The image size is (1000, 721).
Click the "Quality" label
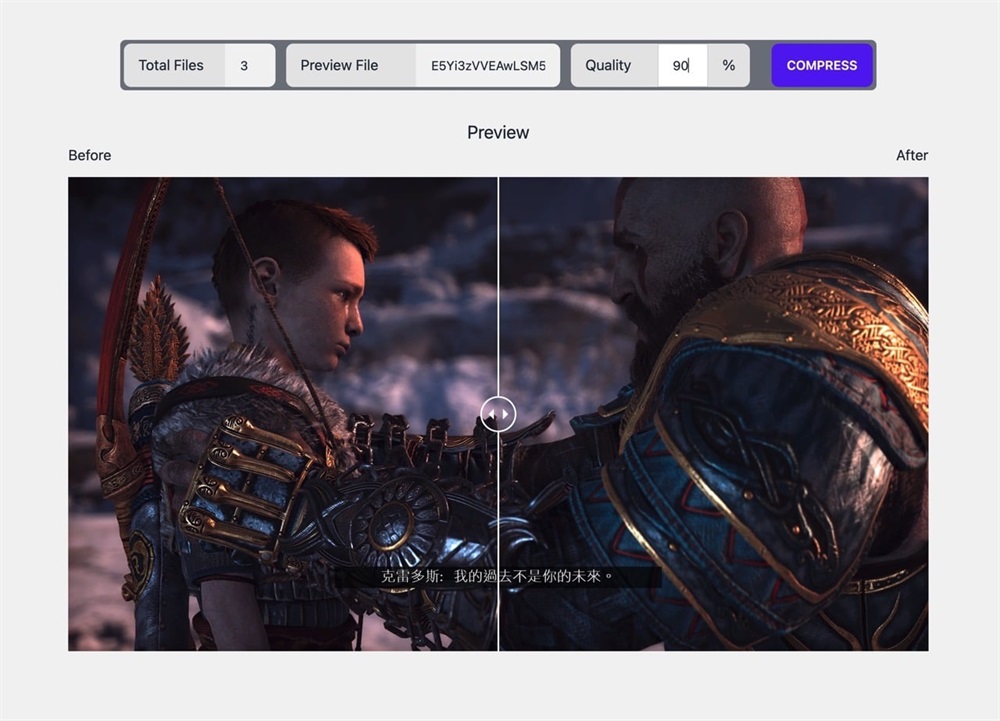click(608, 65)
